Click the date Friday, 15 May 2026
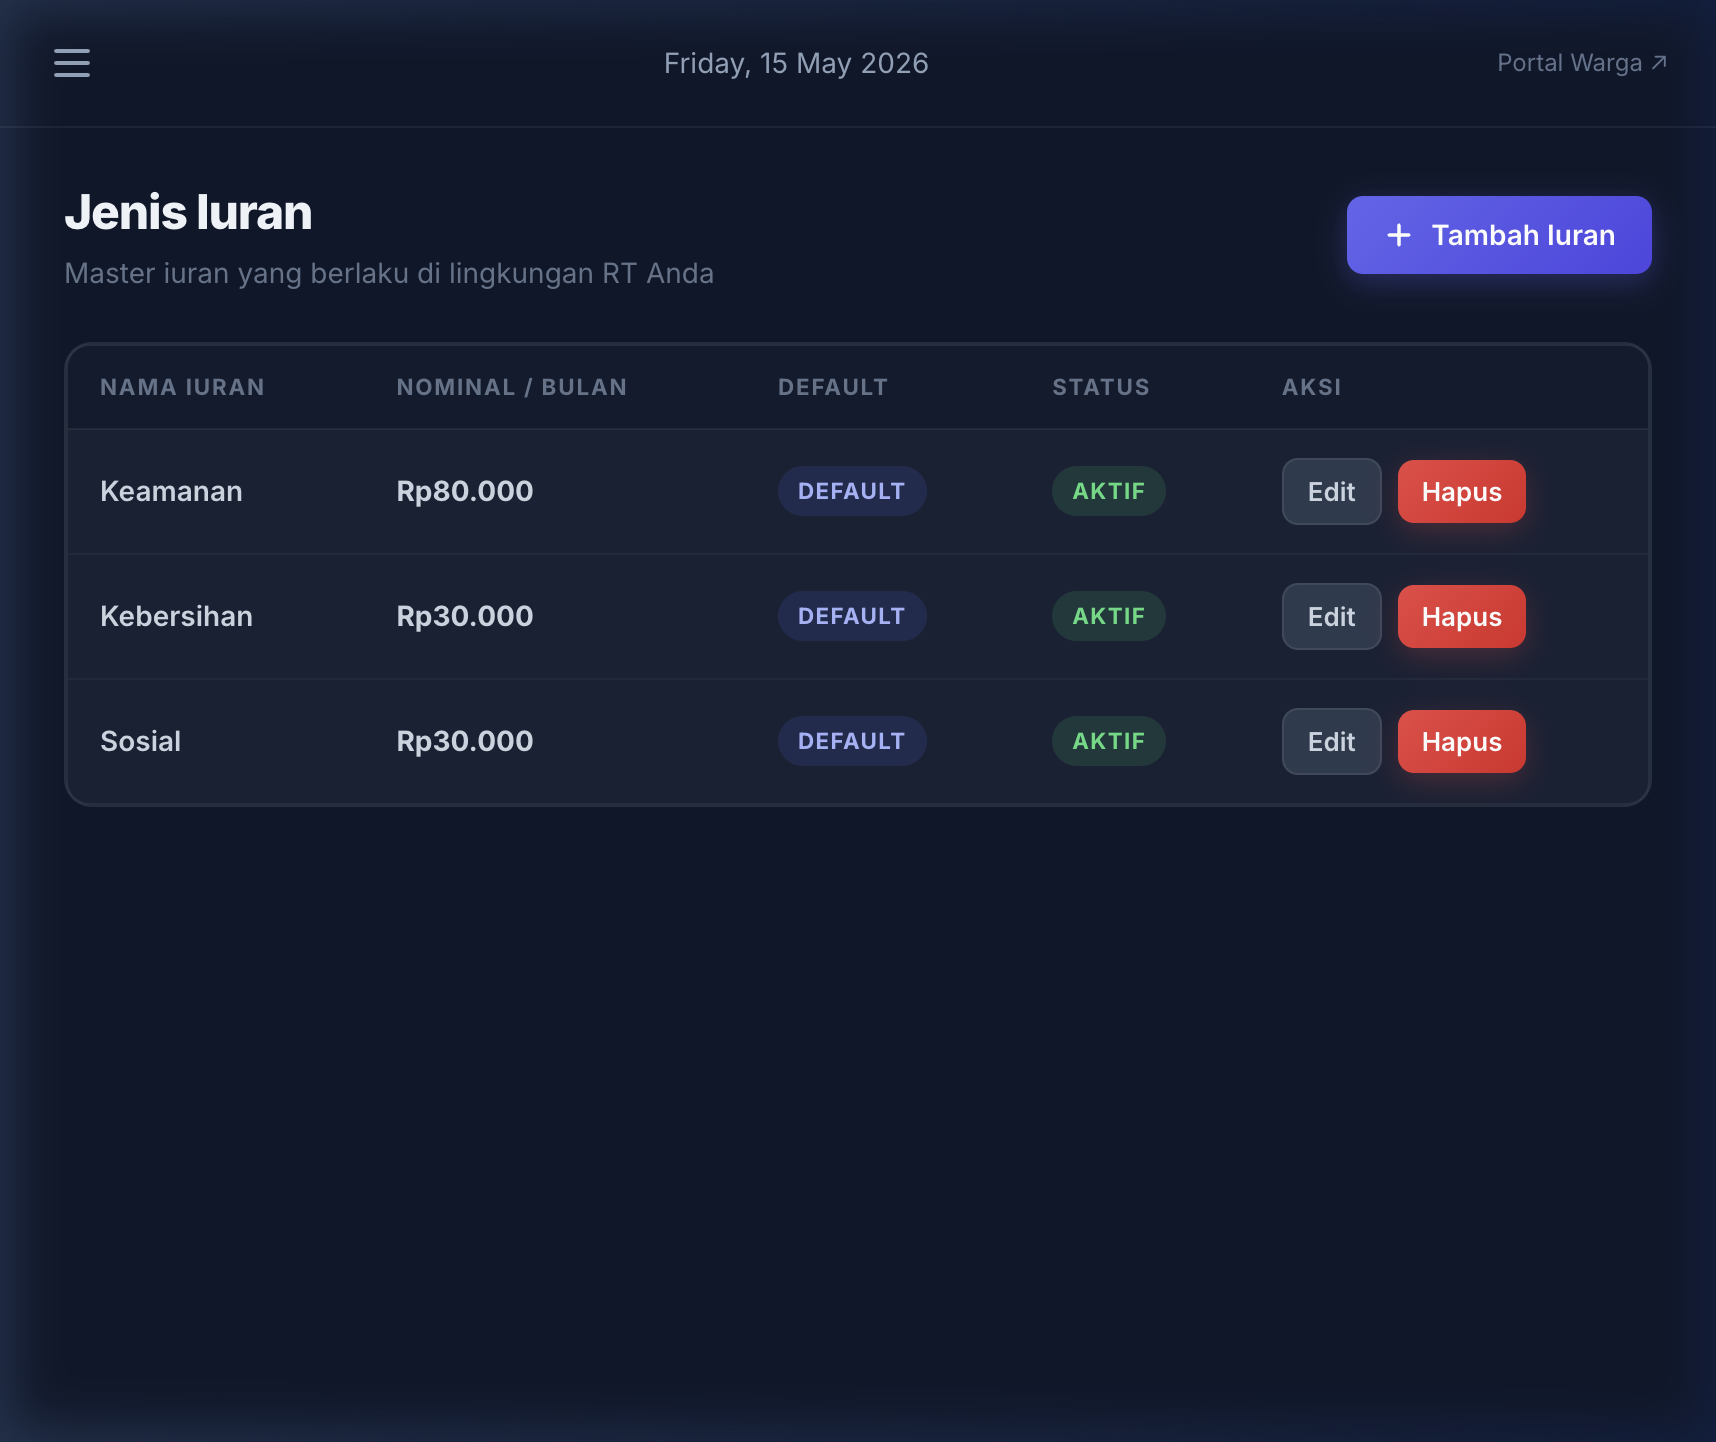Screen dimensions: 1716x1442 796,63
